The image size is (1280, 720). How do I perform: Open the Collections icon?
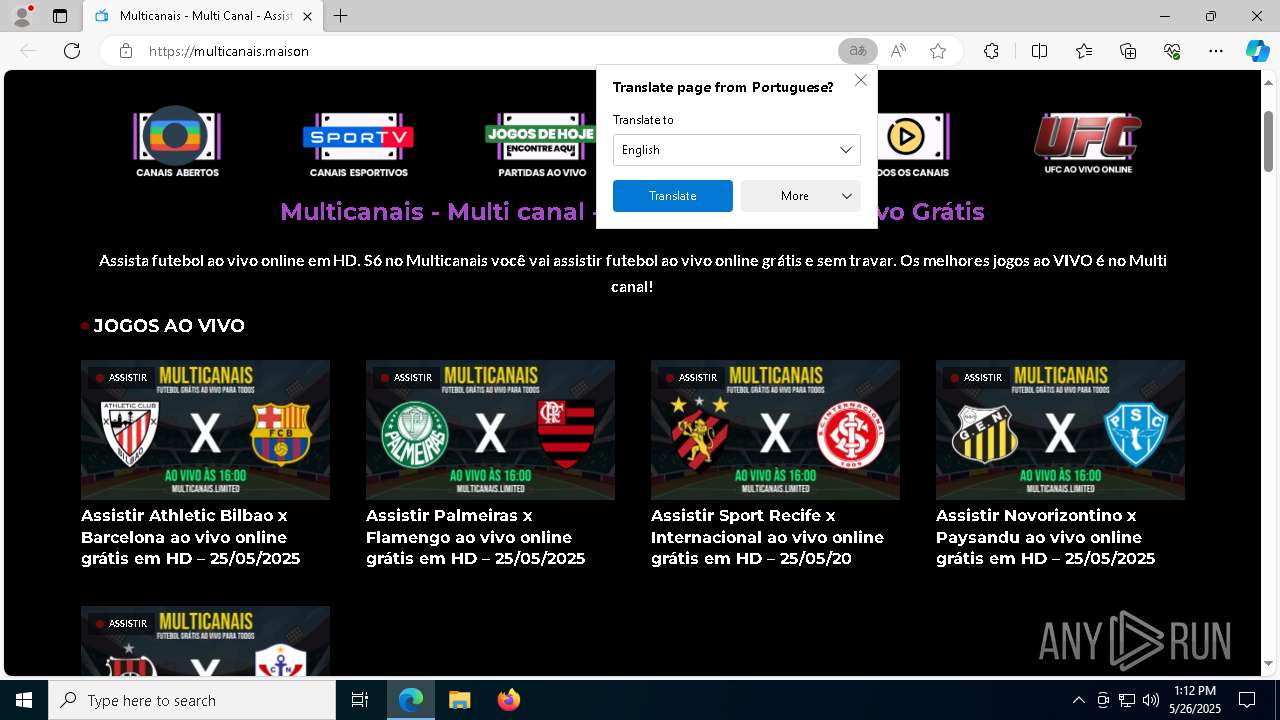click(x=1128, y=51)
